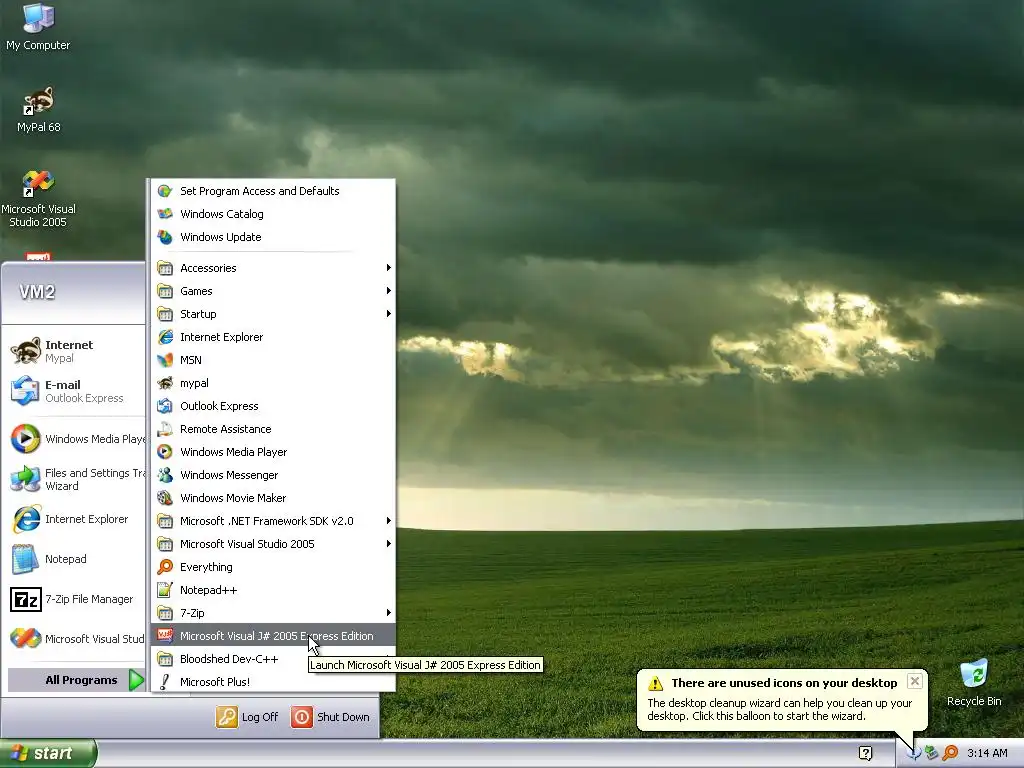1024x768 pixels.
Task: Launch Microsoft Visual J# 2005 Express Edition
Action: [274, 636]
